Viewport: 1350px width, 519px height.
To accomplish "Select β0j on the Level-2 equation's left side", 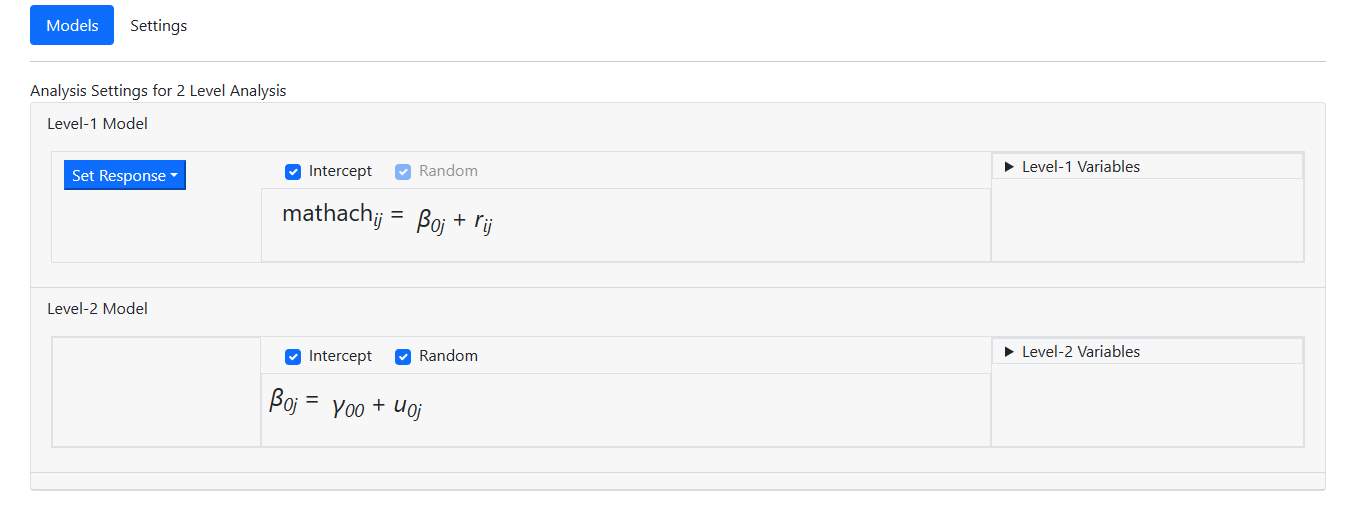I will click(x=284, y=402).
